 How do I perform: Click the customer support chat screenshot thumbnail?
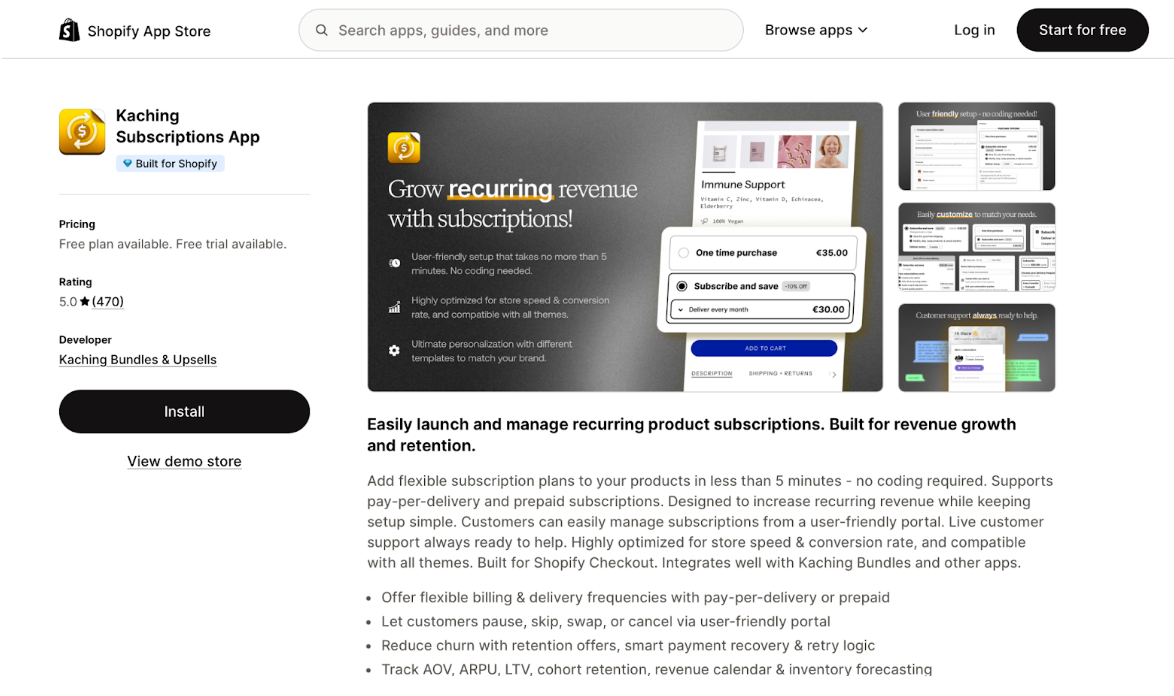975,347
